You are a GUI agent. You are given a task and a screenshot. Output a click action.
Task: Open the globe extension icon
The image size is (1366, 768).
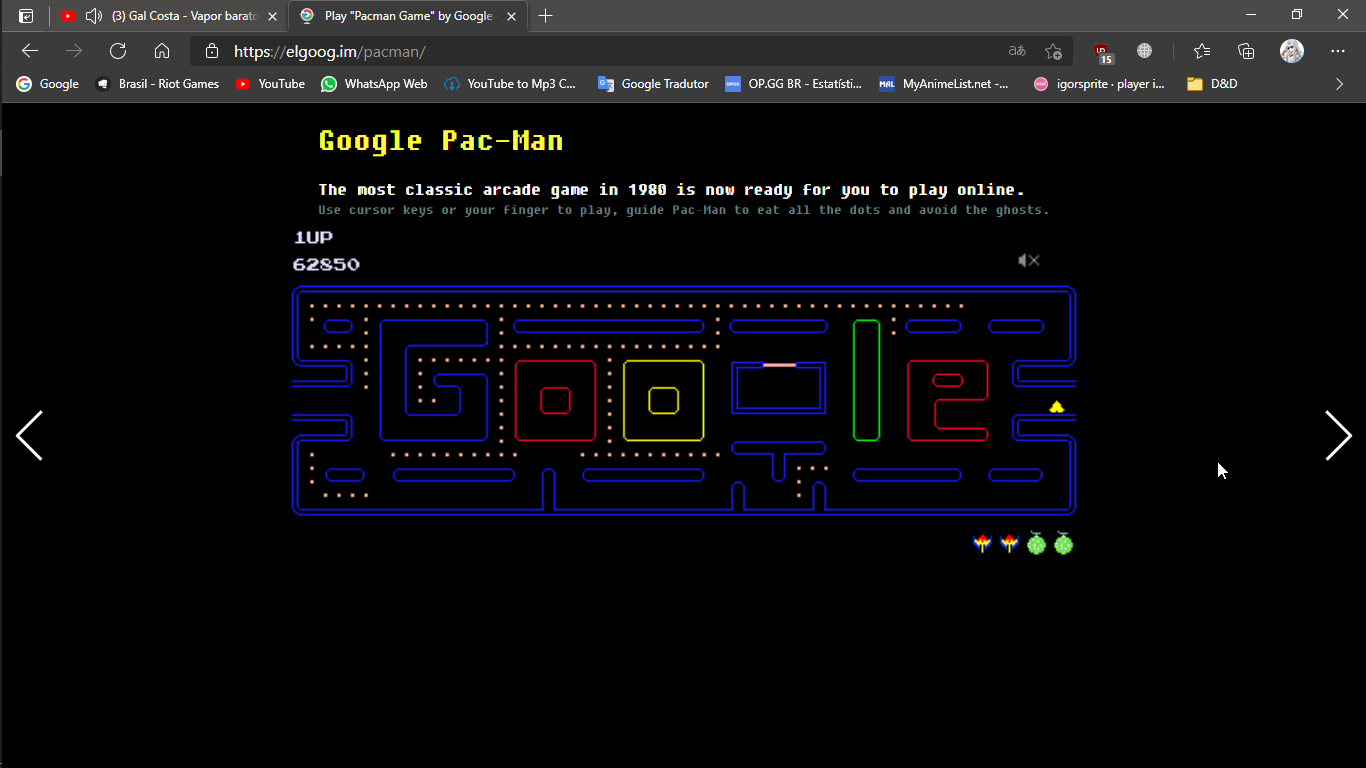(1145, 51)
